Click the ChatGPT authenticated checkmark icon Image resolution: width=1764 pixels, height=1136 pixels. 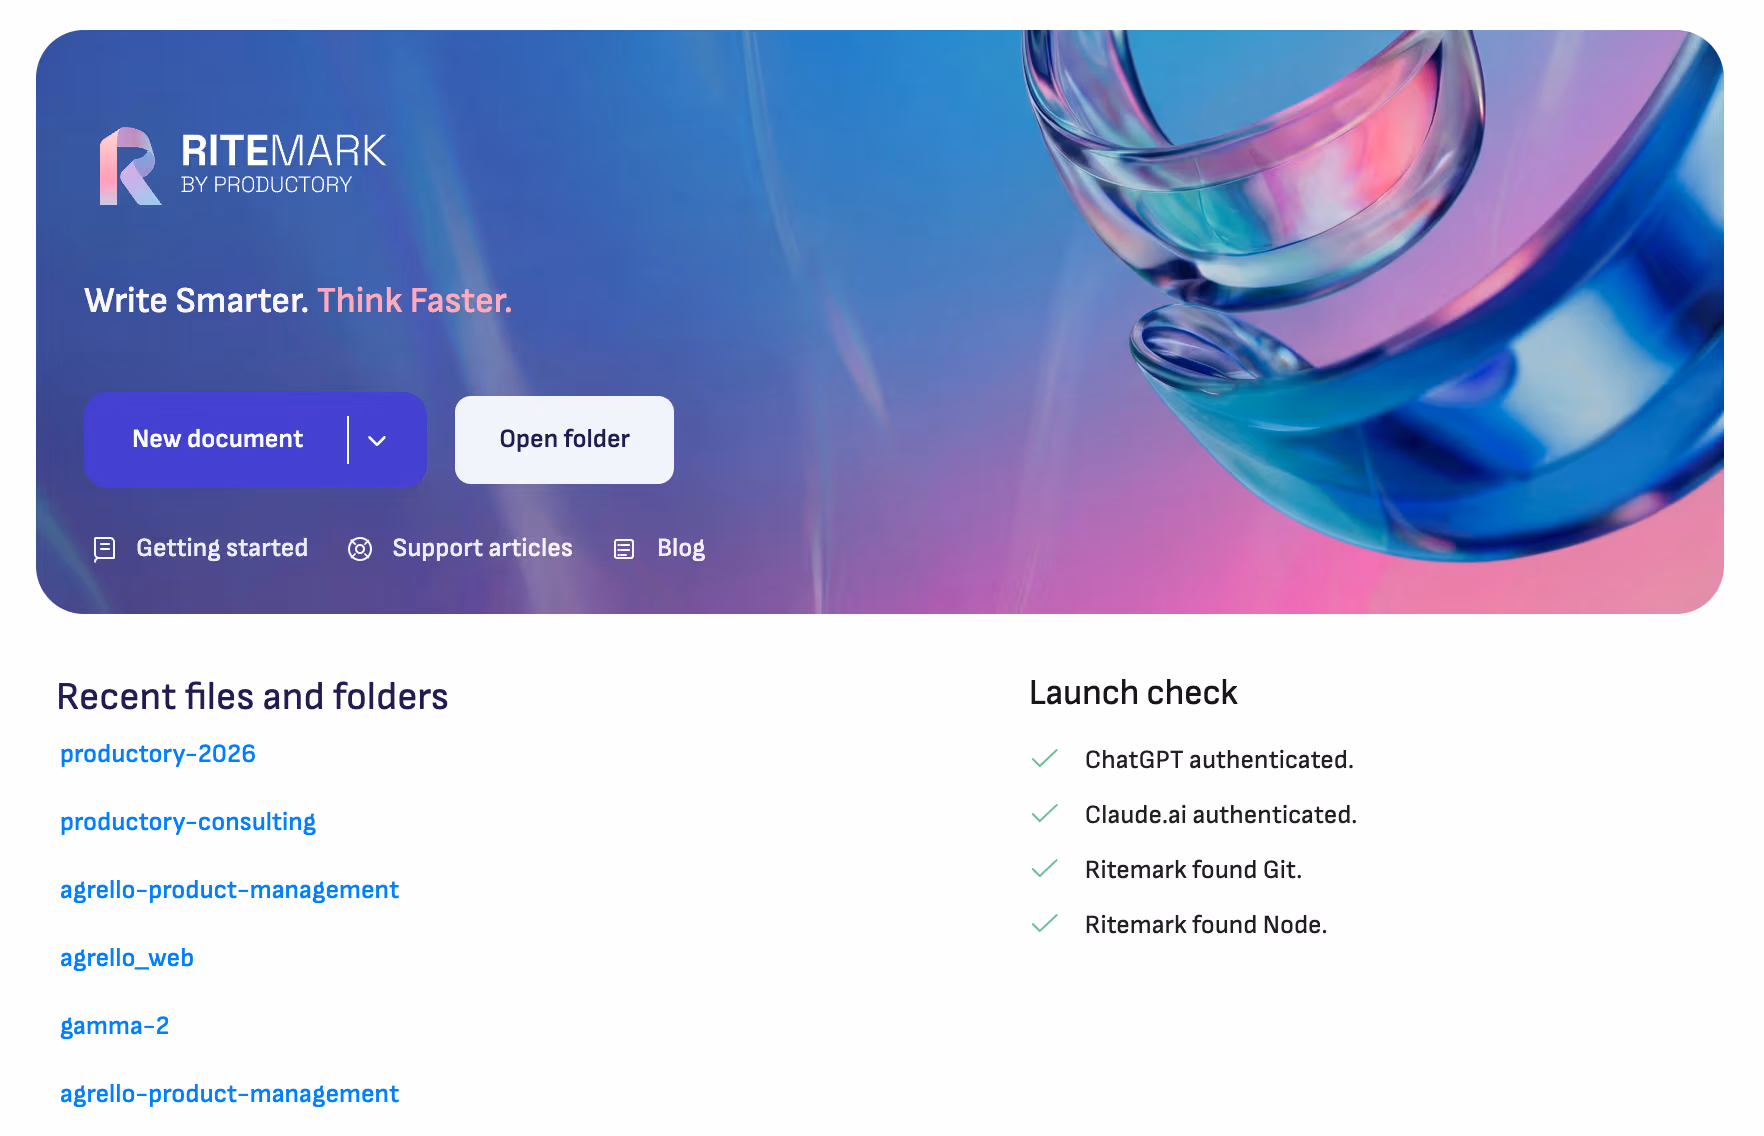pos(1044,759)
